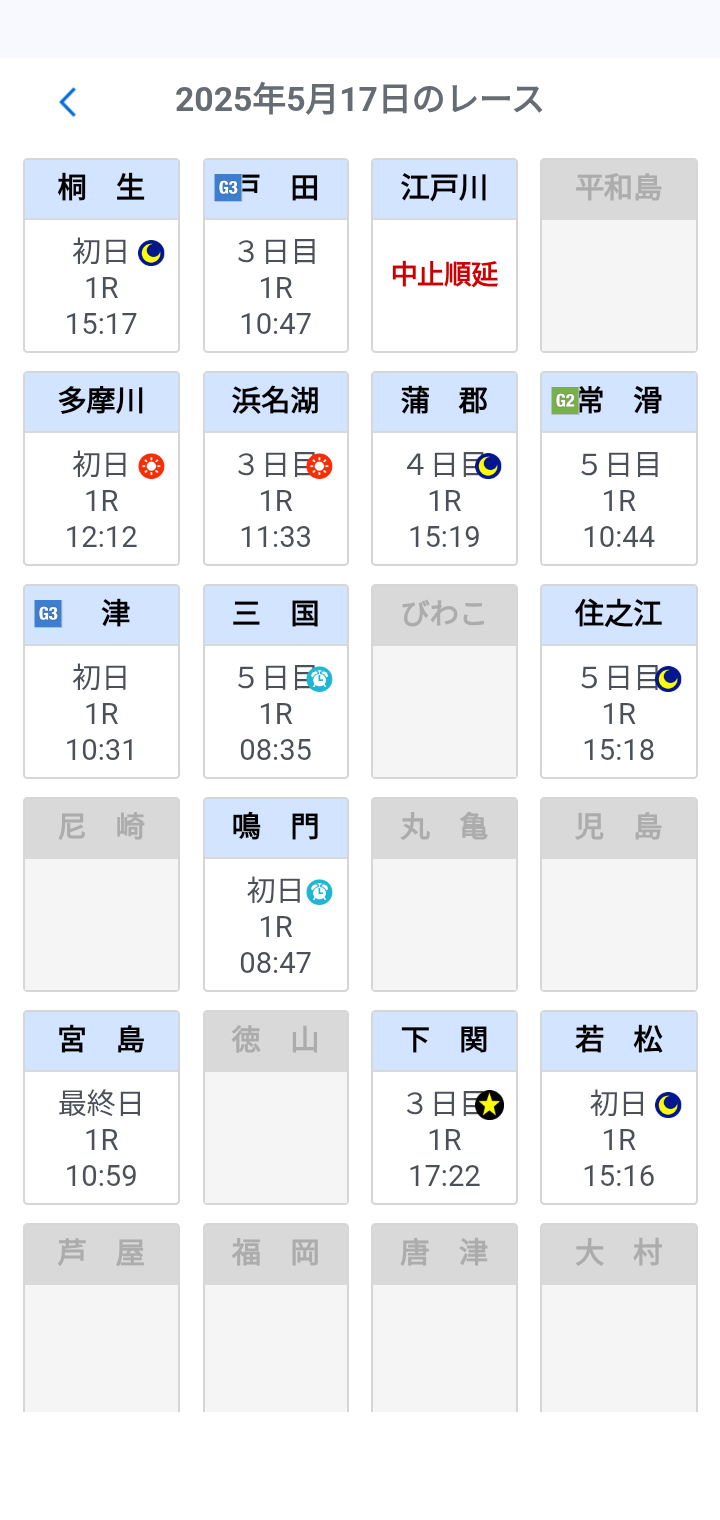Tap the G3 badge on 津

(x=48, y=614)
